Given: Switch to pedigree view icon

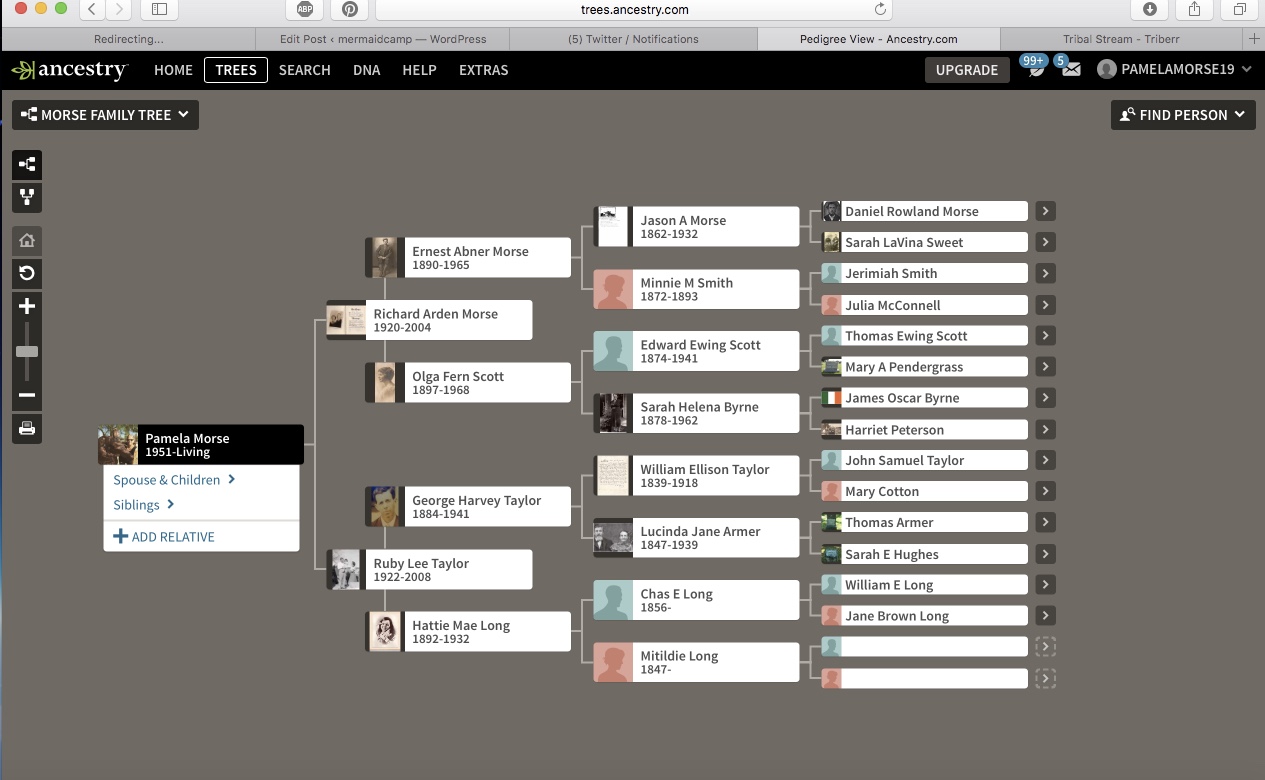Looking at the screenshot, I should click(27, 165).
